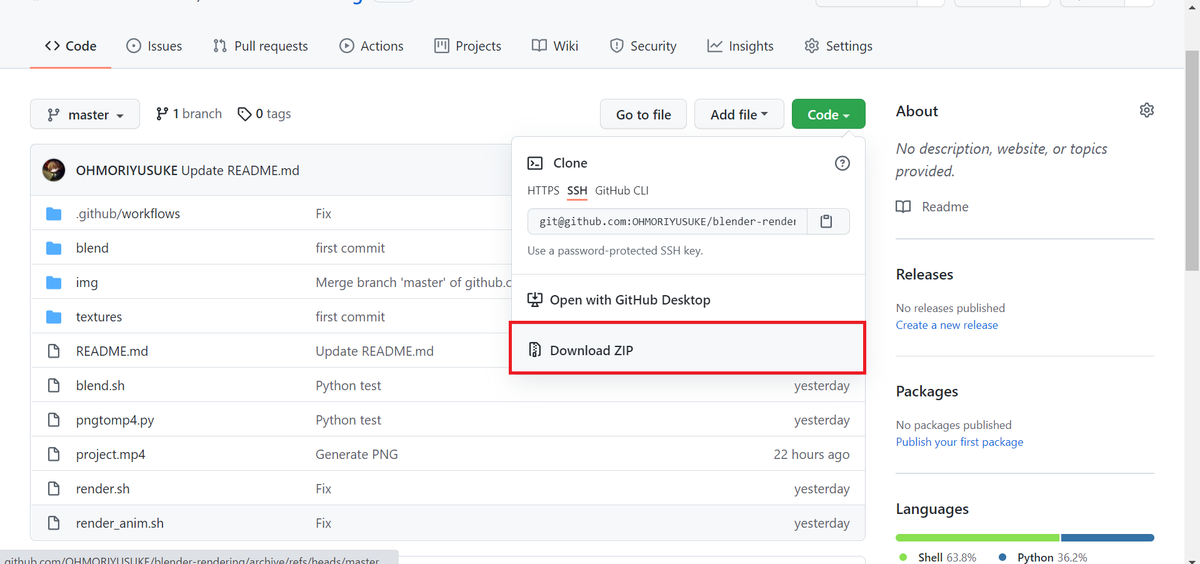1200x564 pixels.
Task: Click the Readme book icon
Action: point(904,206)
